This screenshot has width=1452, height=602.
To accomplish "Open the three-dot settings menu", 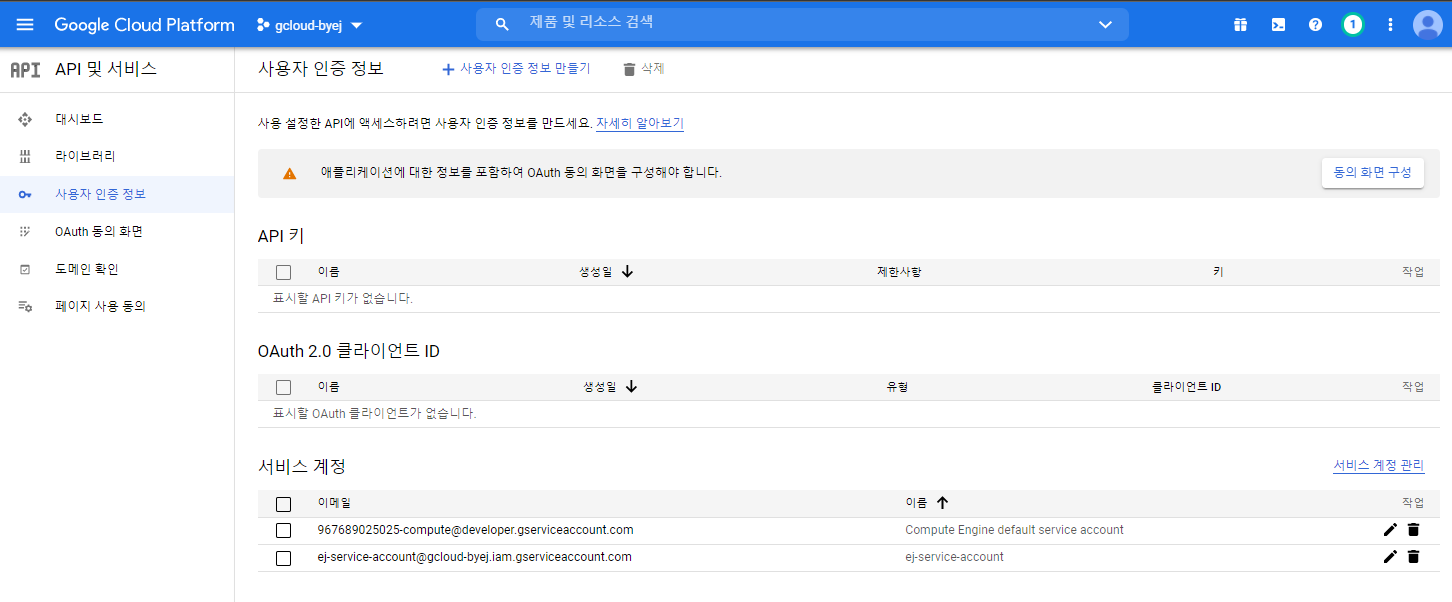I will 1390,25.
